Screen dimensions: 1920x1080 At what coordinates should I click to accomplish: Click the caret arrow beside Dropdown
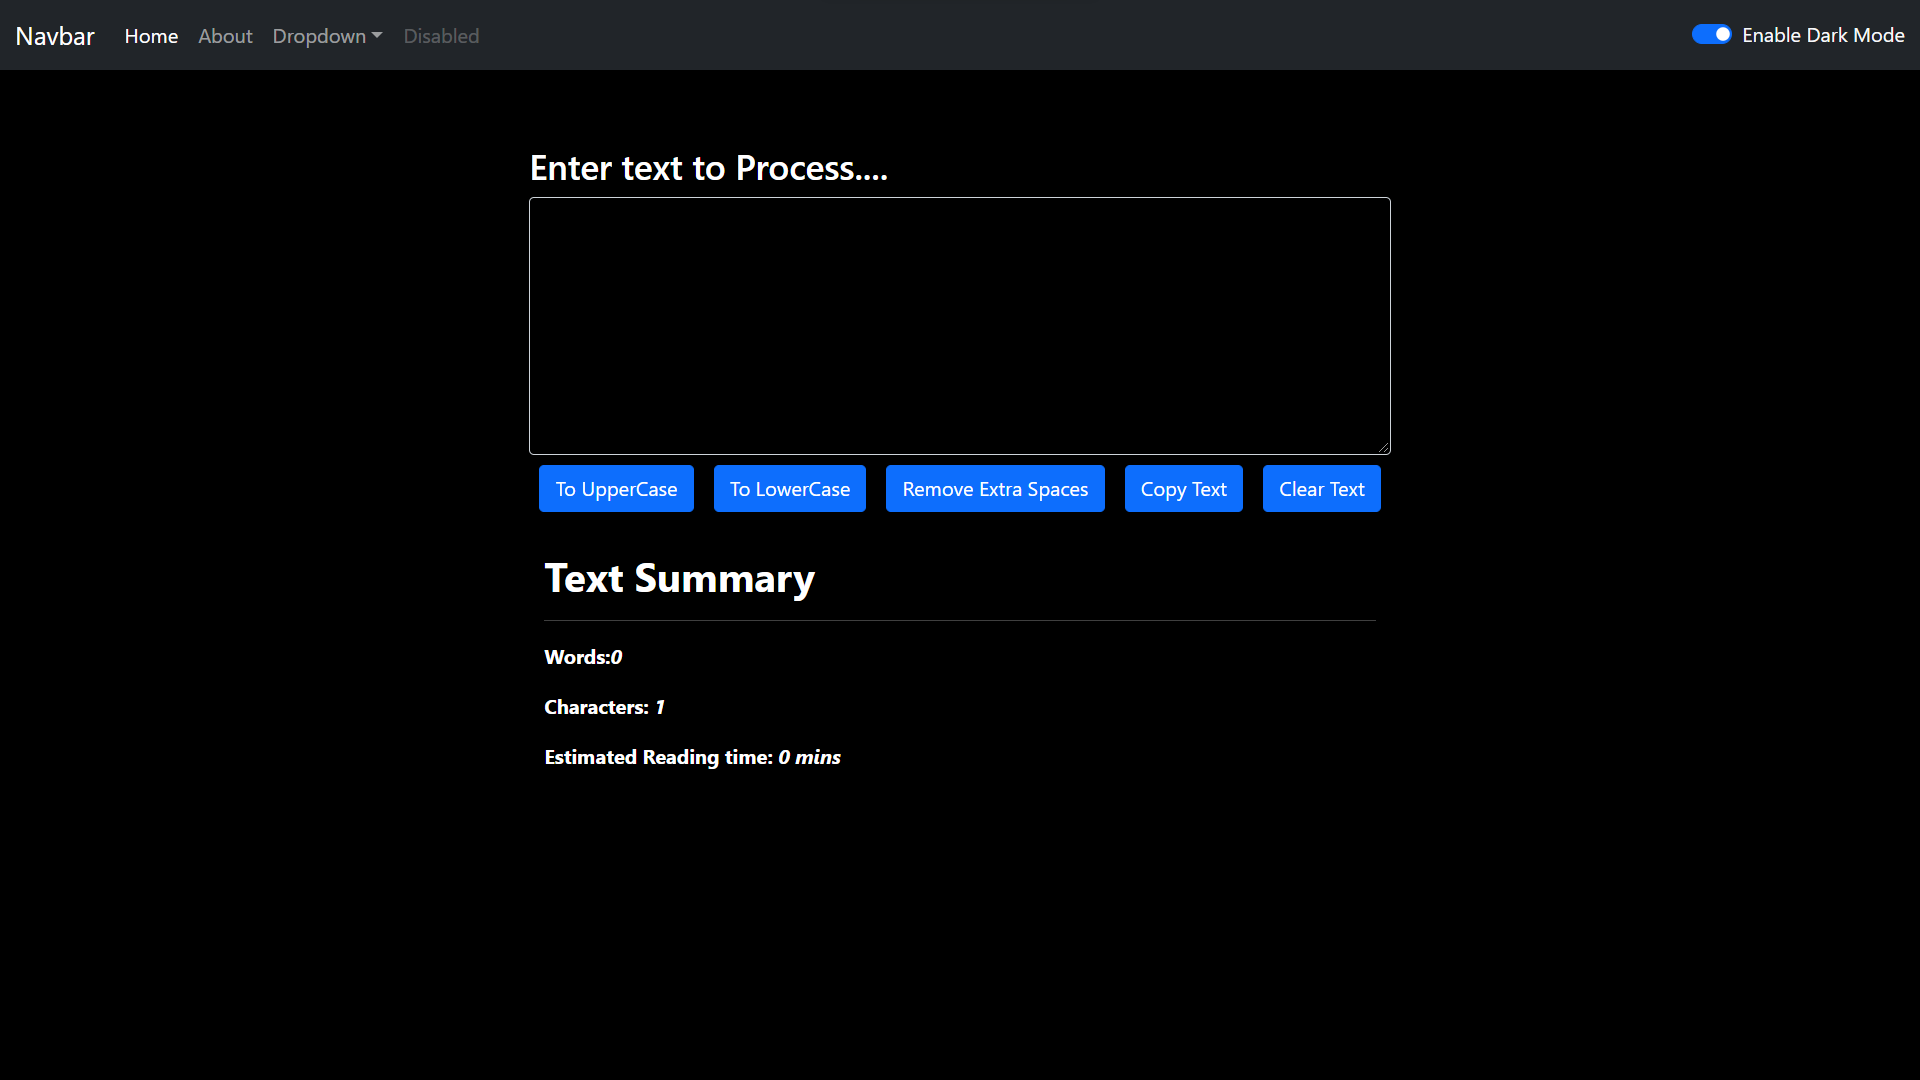[377, 36]
